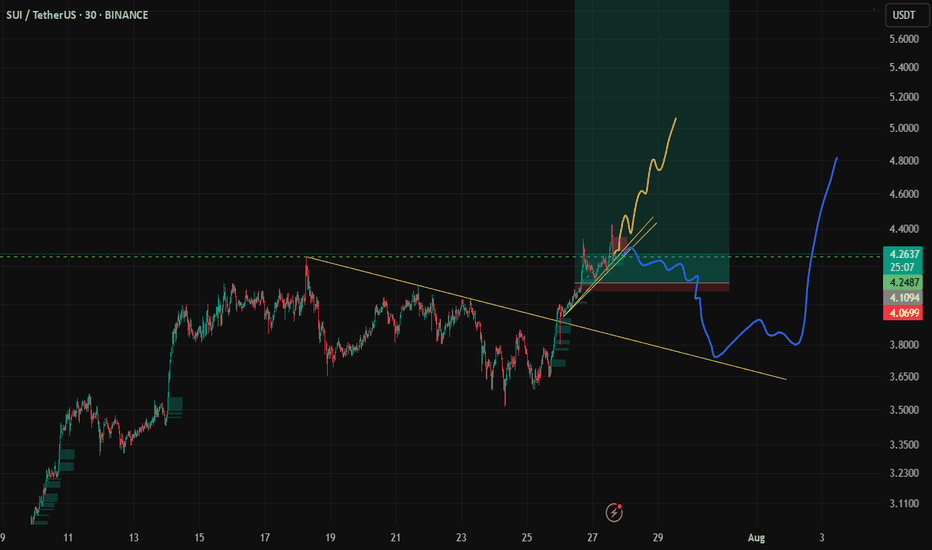This screenshot has width=932, height=550.
Task: Click the 3.1100 price axis label
Action: click(x=904, y=503)
